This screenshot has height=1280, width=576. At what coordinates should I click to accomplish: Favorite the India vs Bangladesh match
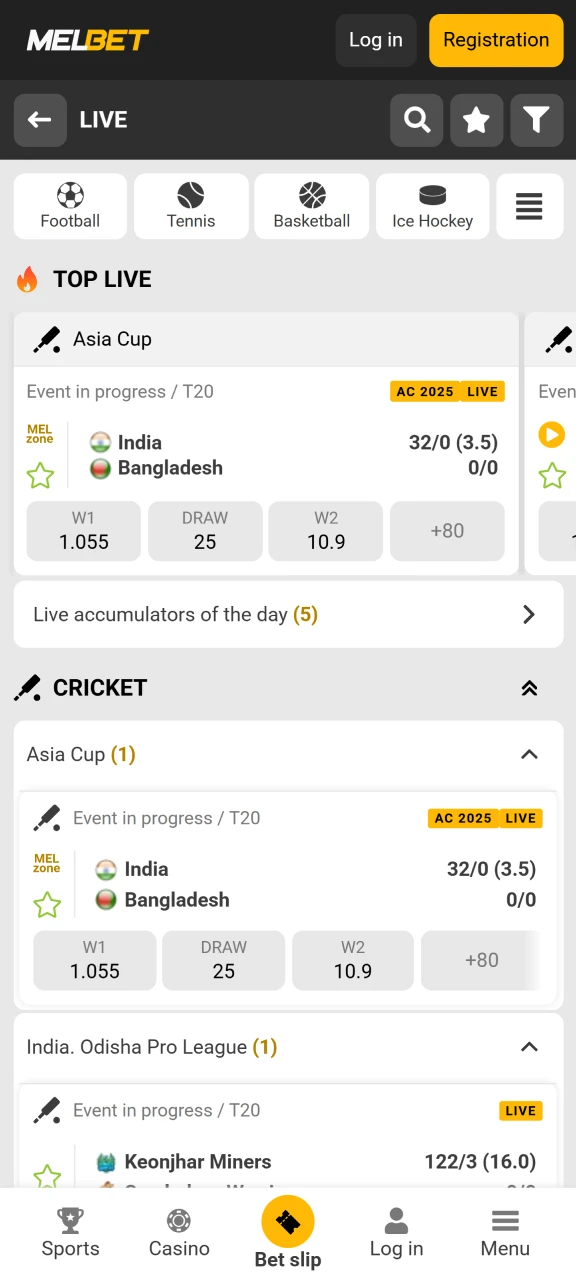46,903
